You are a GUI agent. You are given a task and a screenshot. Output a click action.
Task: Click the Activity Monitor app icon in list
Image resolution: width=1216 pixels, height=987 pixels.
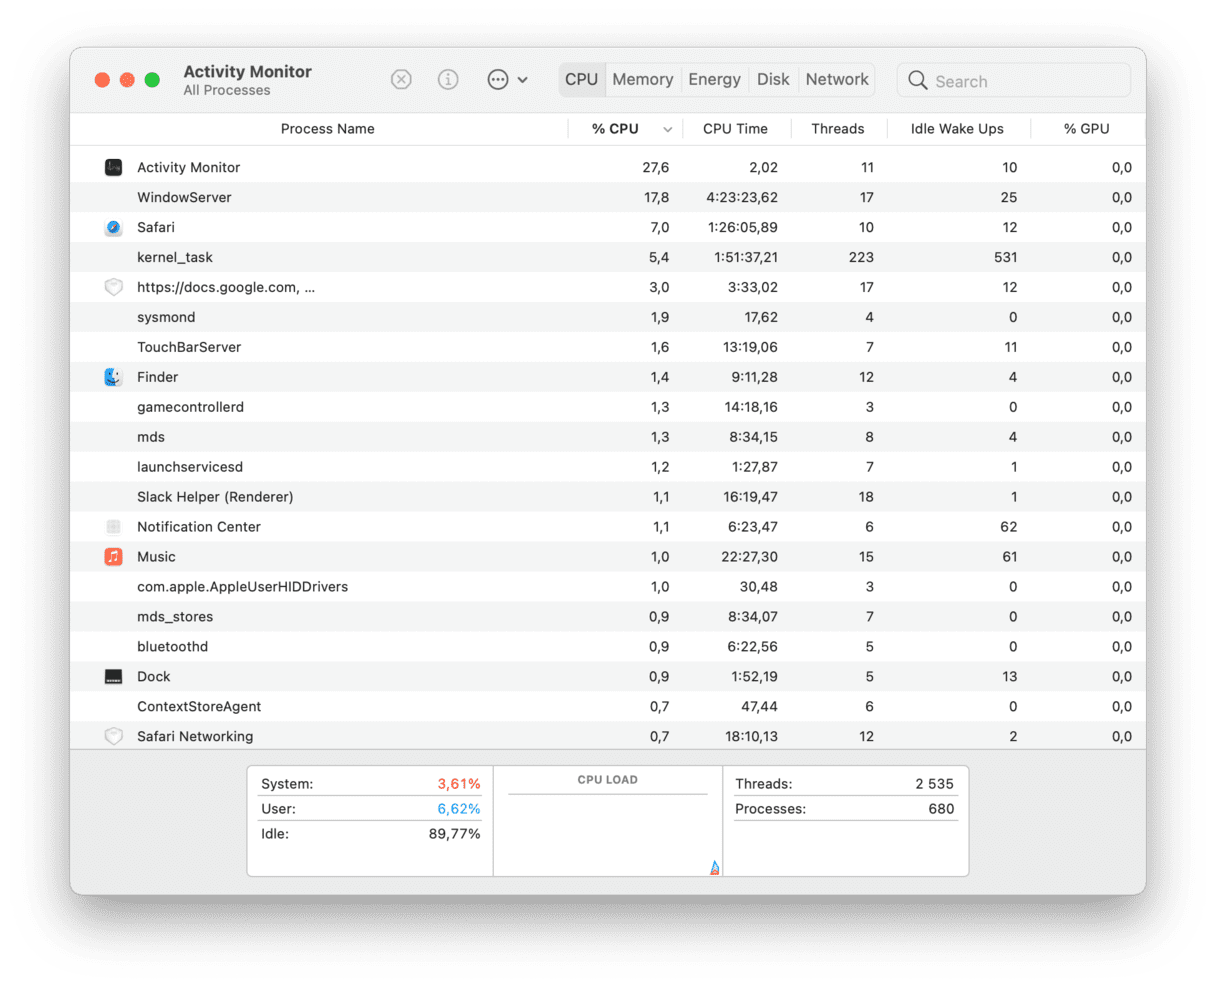point(114,168)
